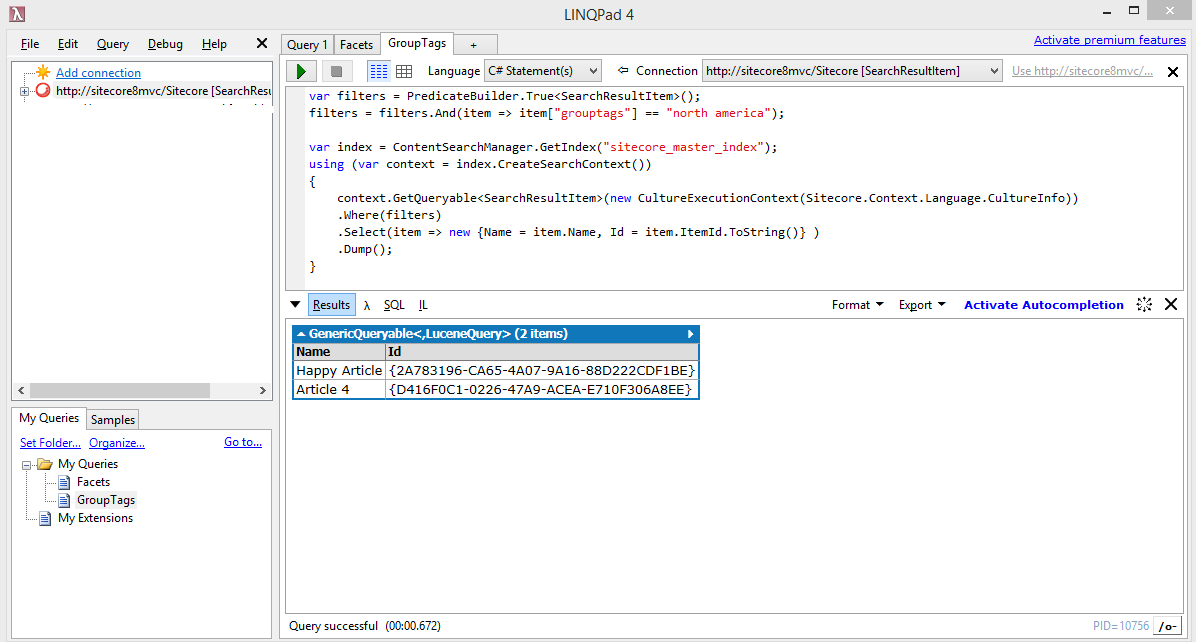The height and width of the screenshot is (642, 1196).
Task: Run the query with the green Execute button
Action: [301, 71]
